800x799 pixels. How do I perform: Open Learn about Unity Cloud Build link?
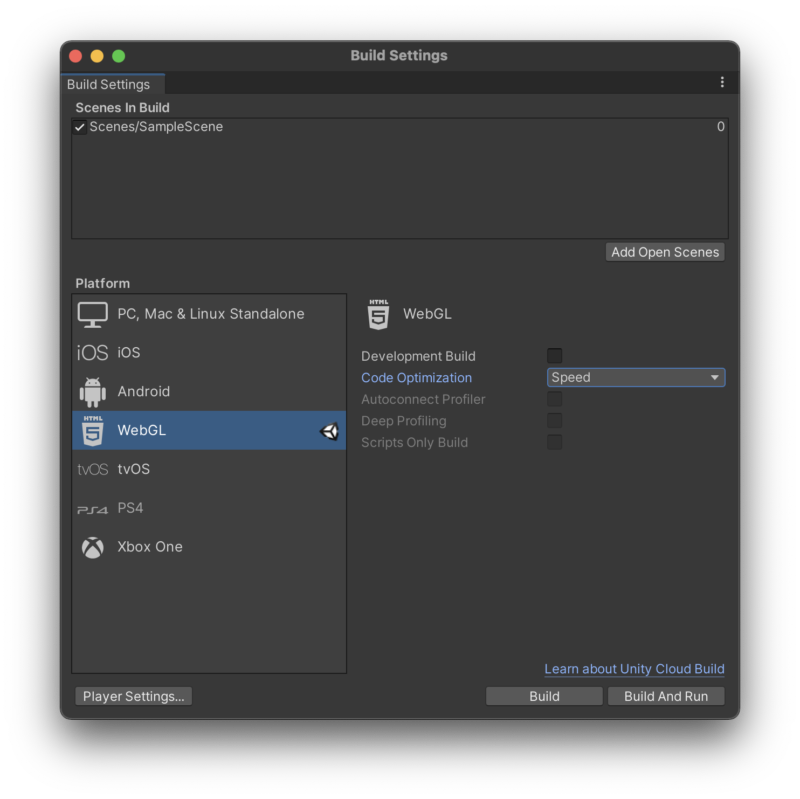pyautogui.click(x=634, y=669)
